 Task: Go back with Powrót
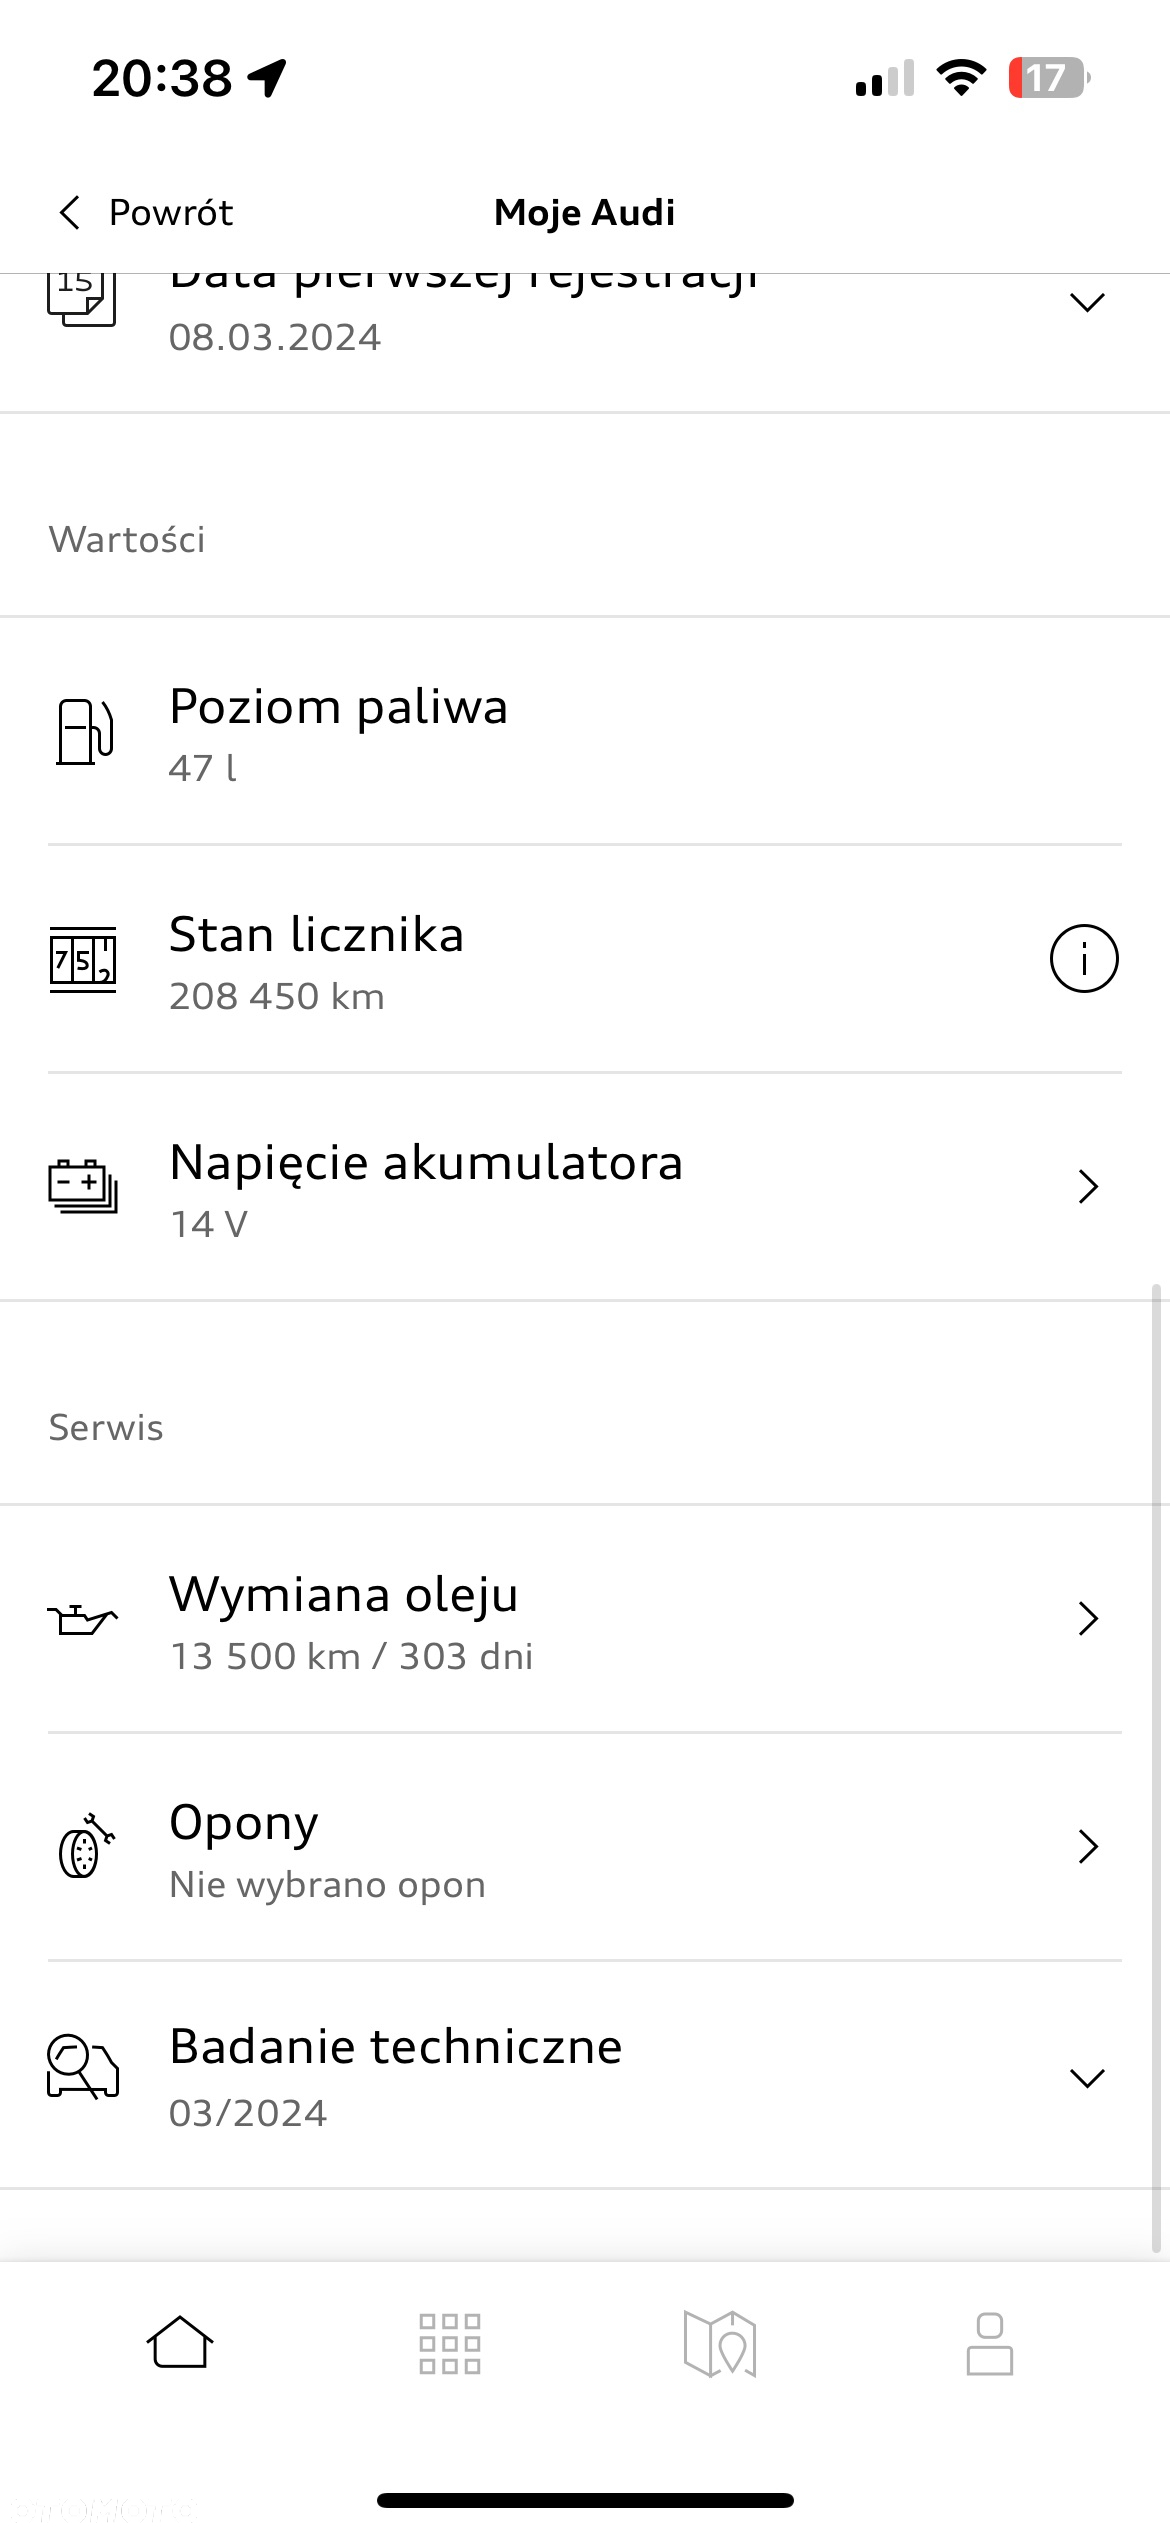click(145, 212)
